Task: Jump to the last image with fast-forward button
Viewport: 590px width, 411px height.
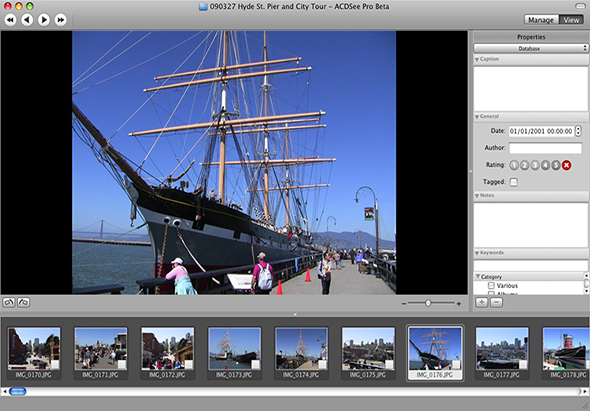Action: pos(61,20)
